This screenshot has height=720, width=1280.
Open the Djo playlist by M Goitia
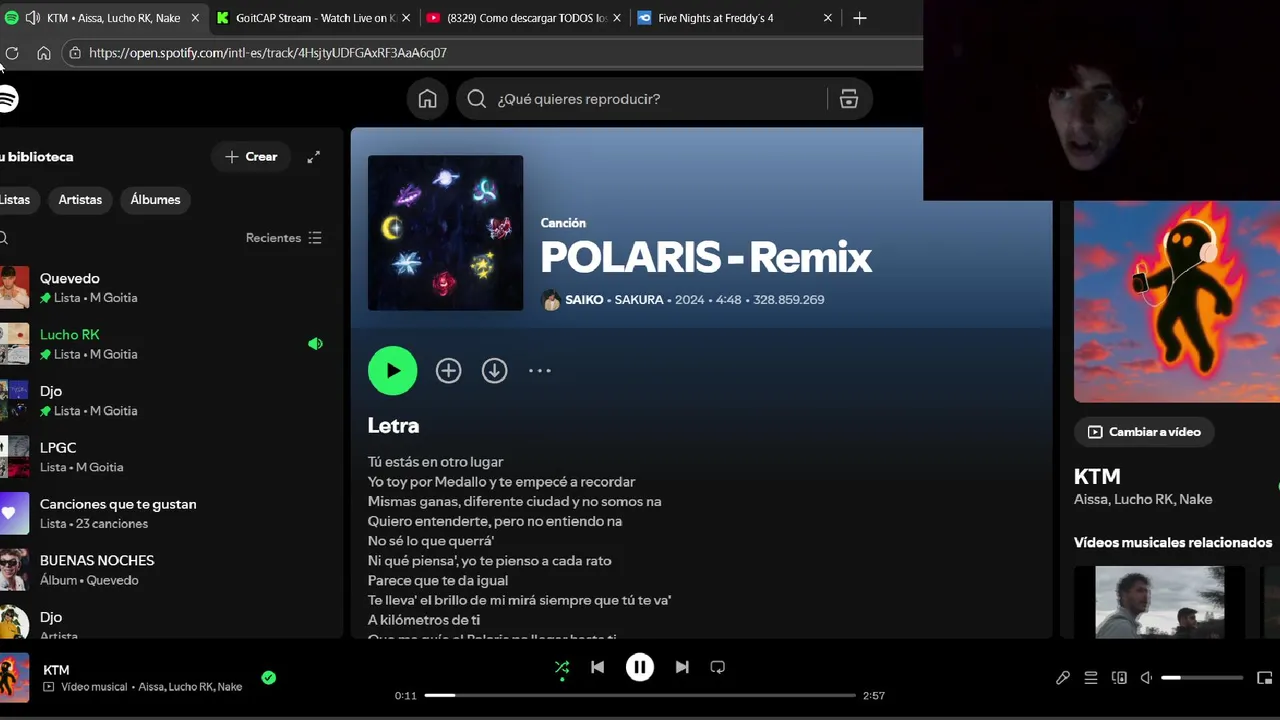pyautogui.click(x=168, y=400)
